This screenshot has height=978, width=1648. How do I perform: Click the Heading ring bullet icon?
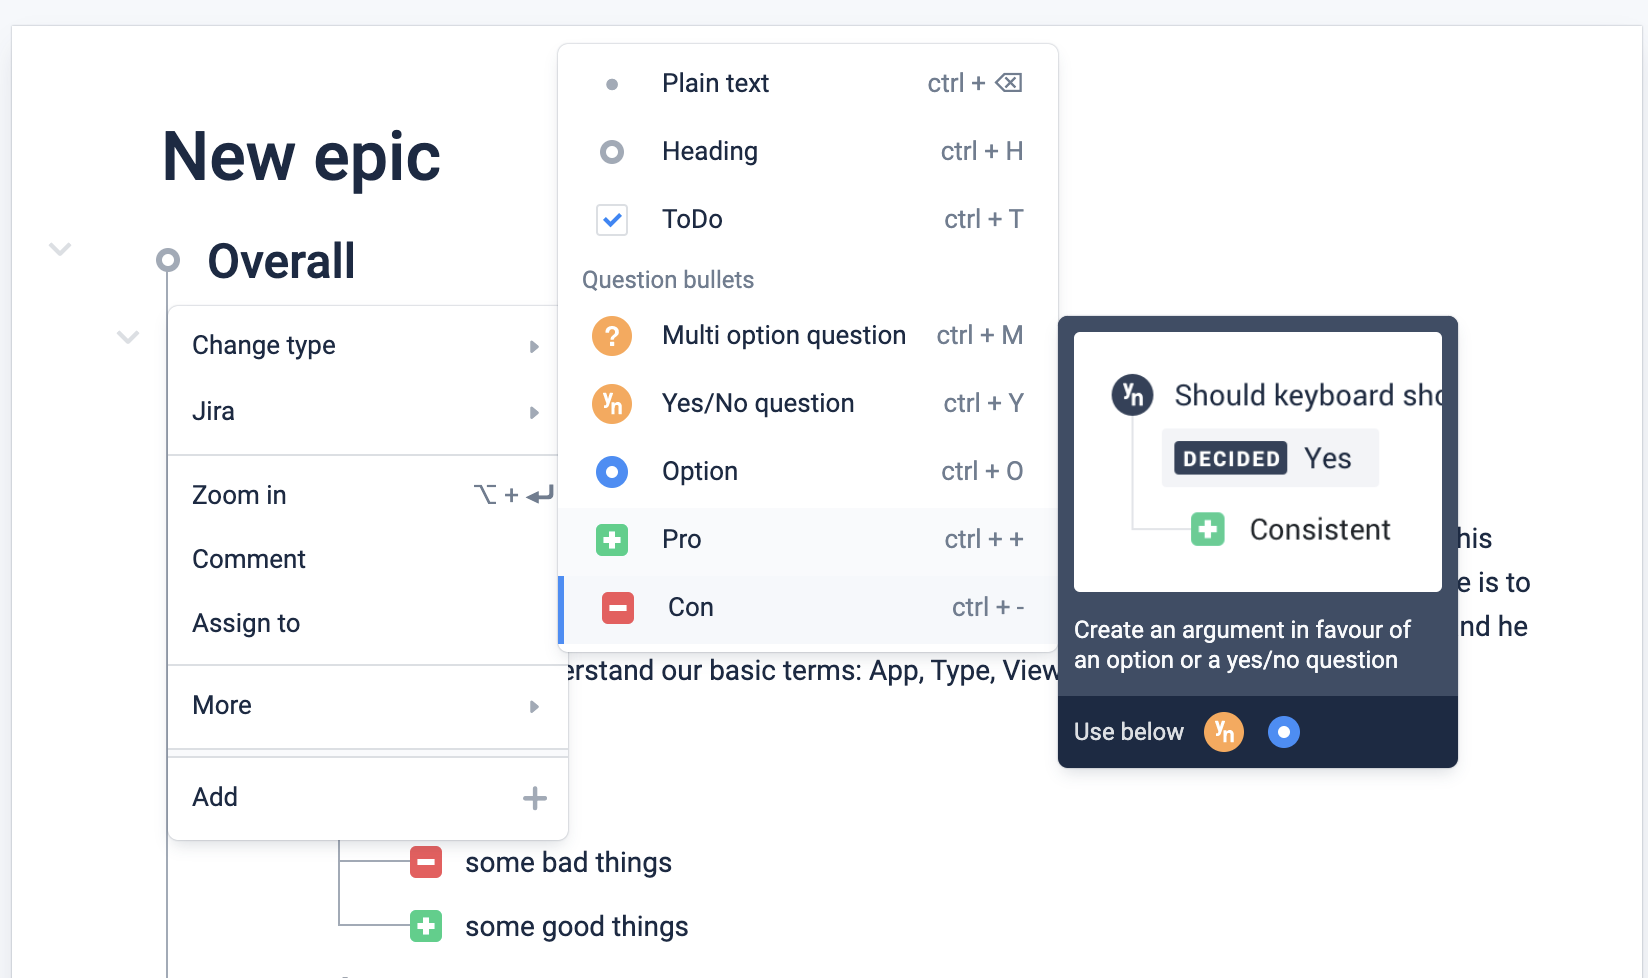(x=612, y=152)
